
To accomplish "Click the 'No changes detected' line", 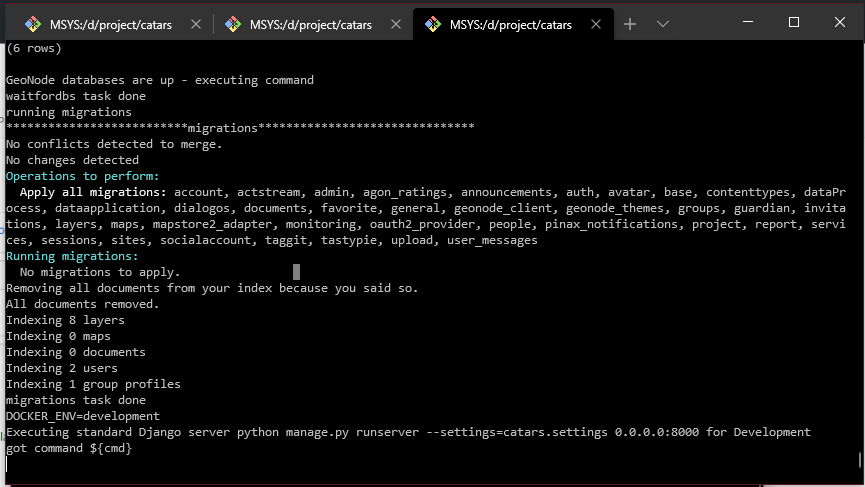I will pyautogui.click(x=72, y=160).
